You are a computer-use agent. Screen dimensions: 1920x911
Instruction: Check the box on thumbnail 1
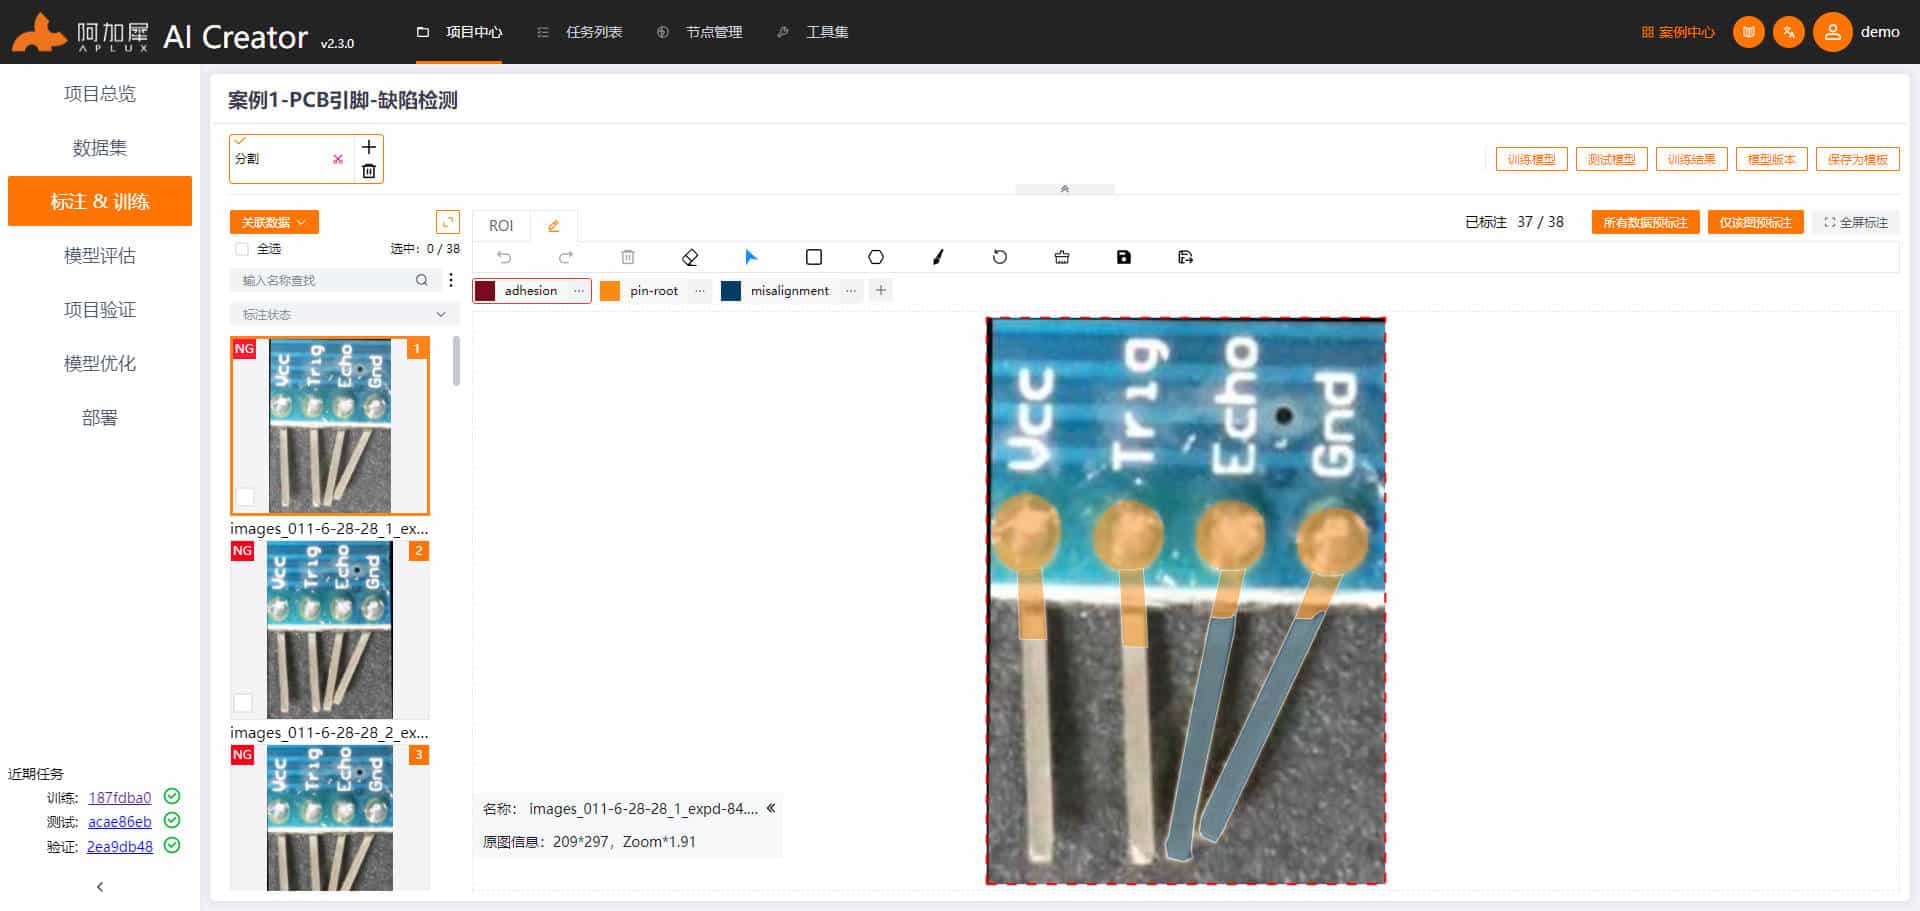[245, 497]
